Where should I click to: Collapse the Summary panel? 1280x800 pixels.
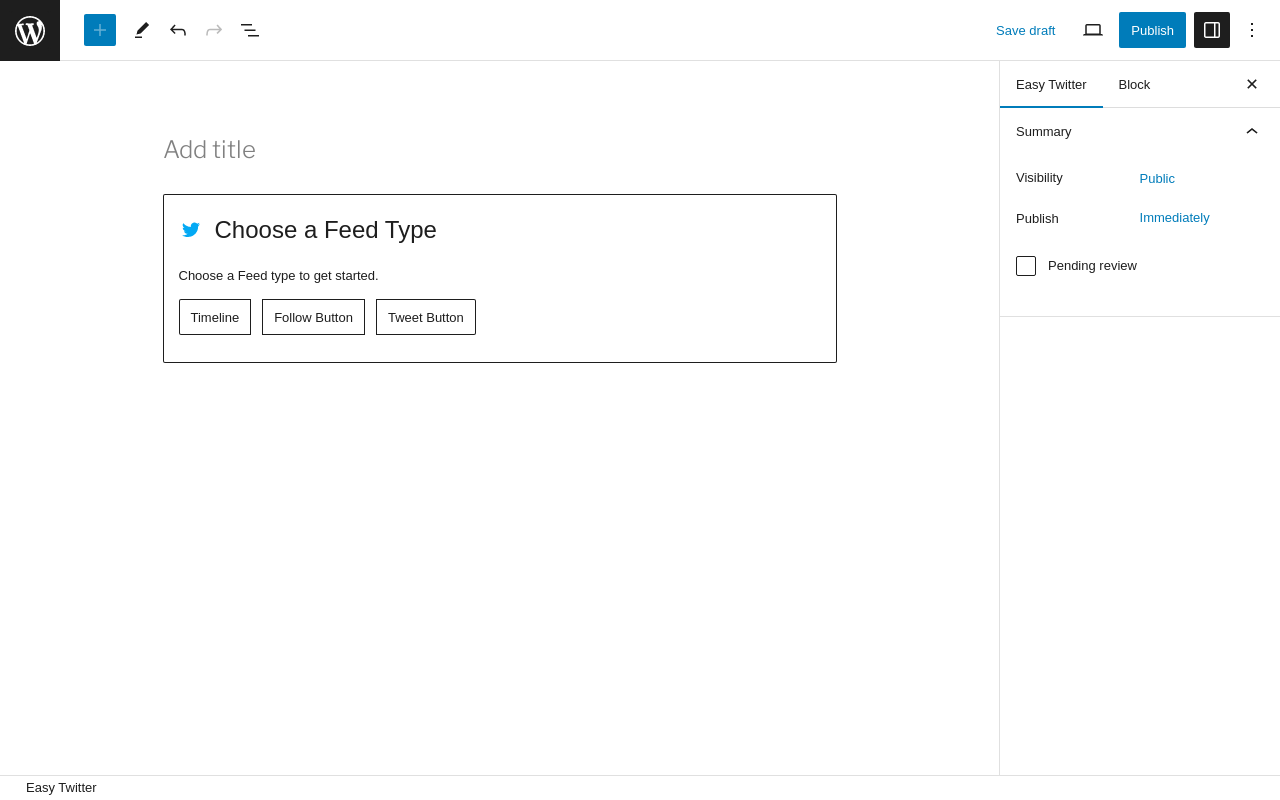1140,132
